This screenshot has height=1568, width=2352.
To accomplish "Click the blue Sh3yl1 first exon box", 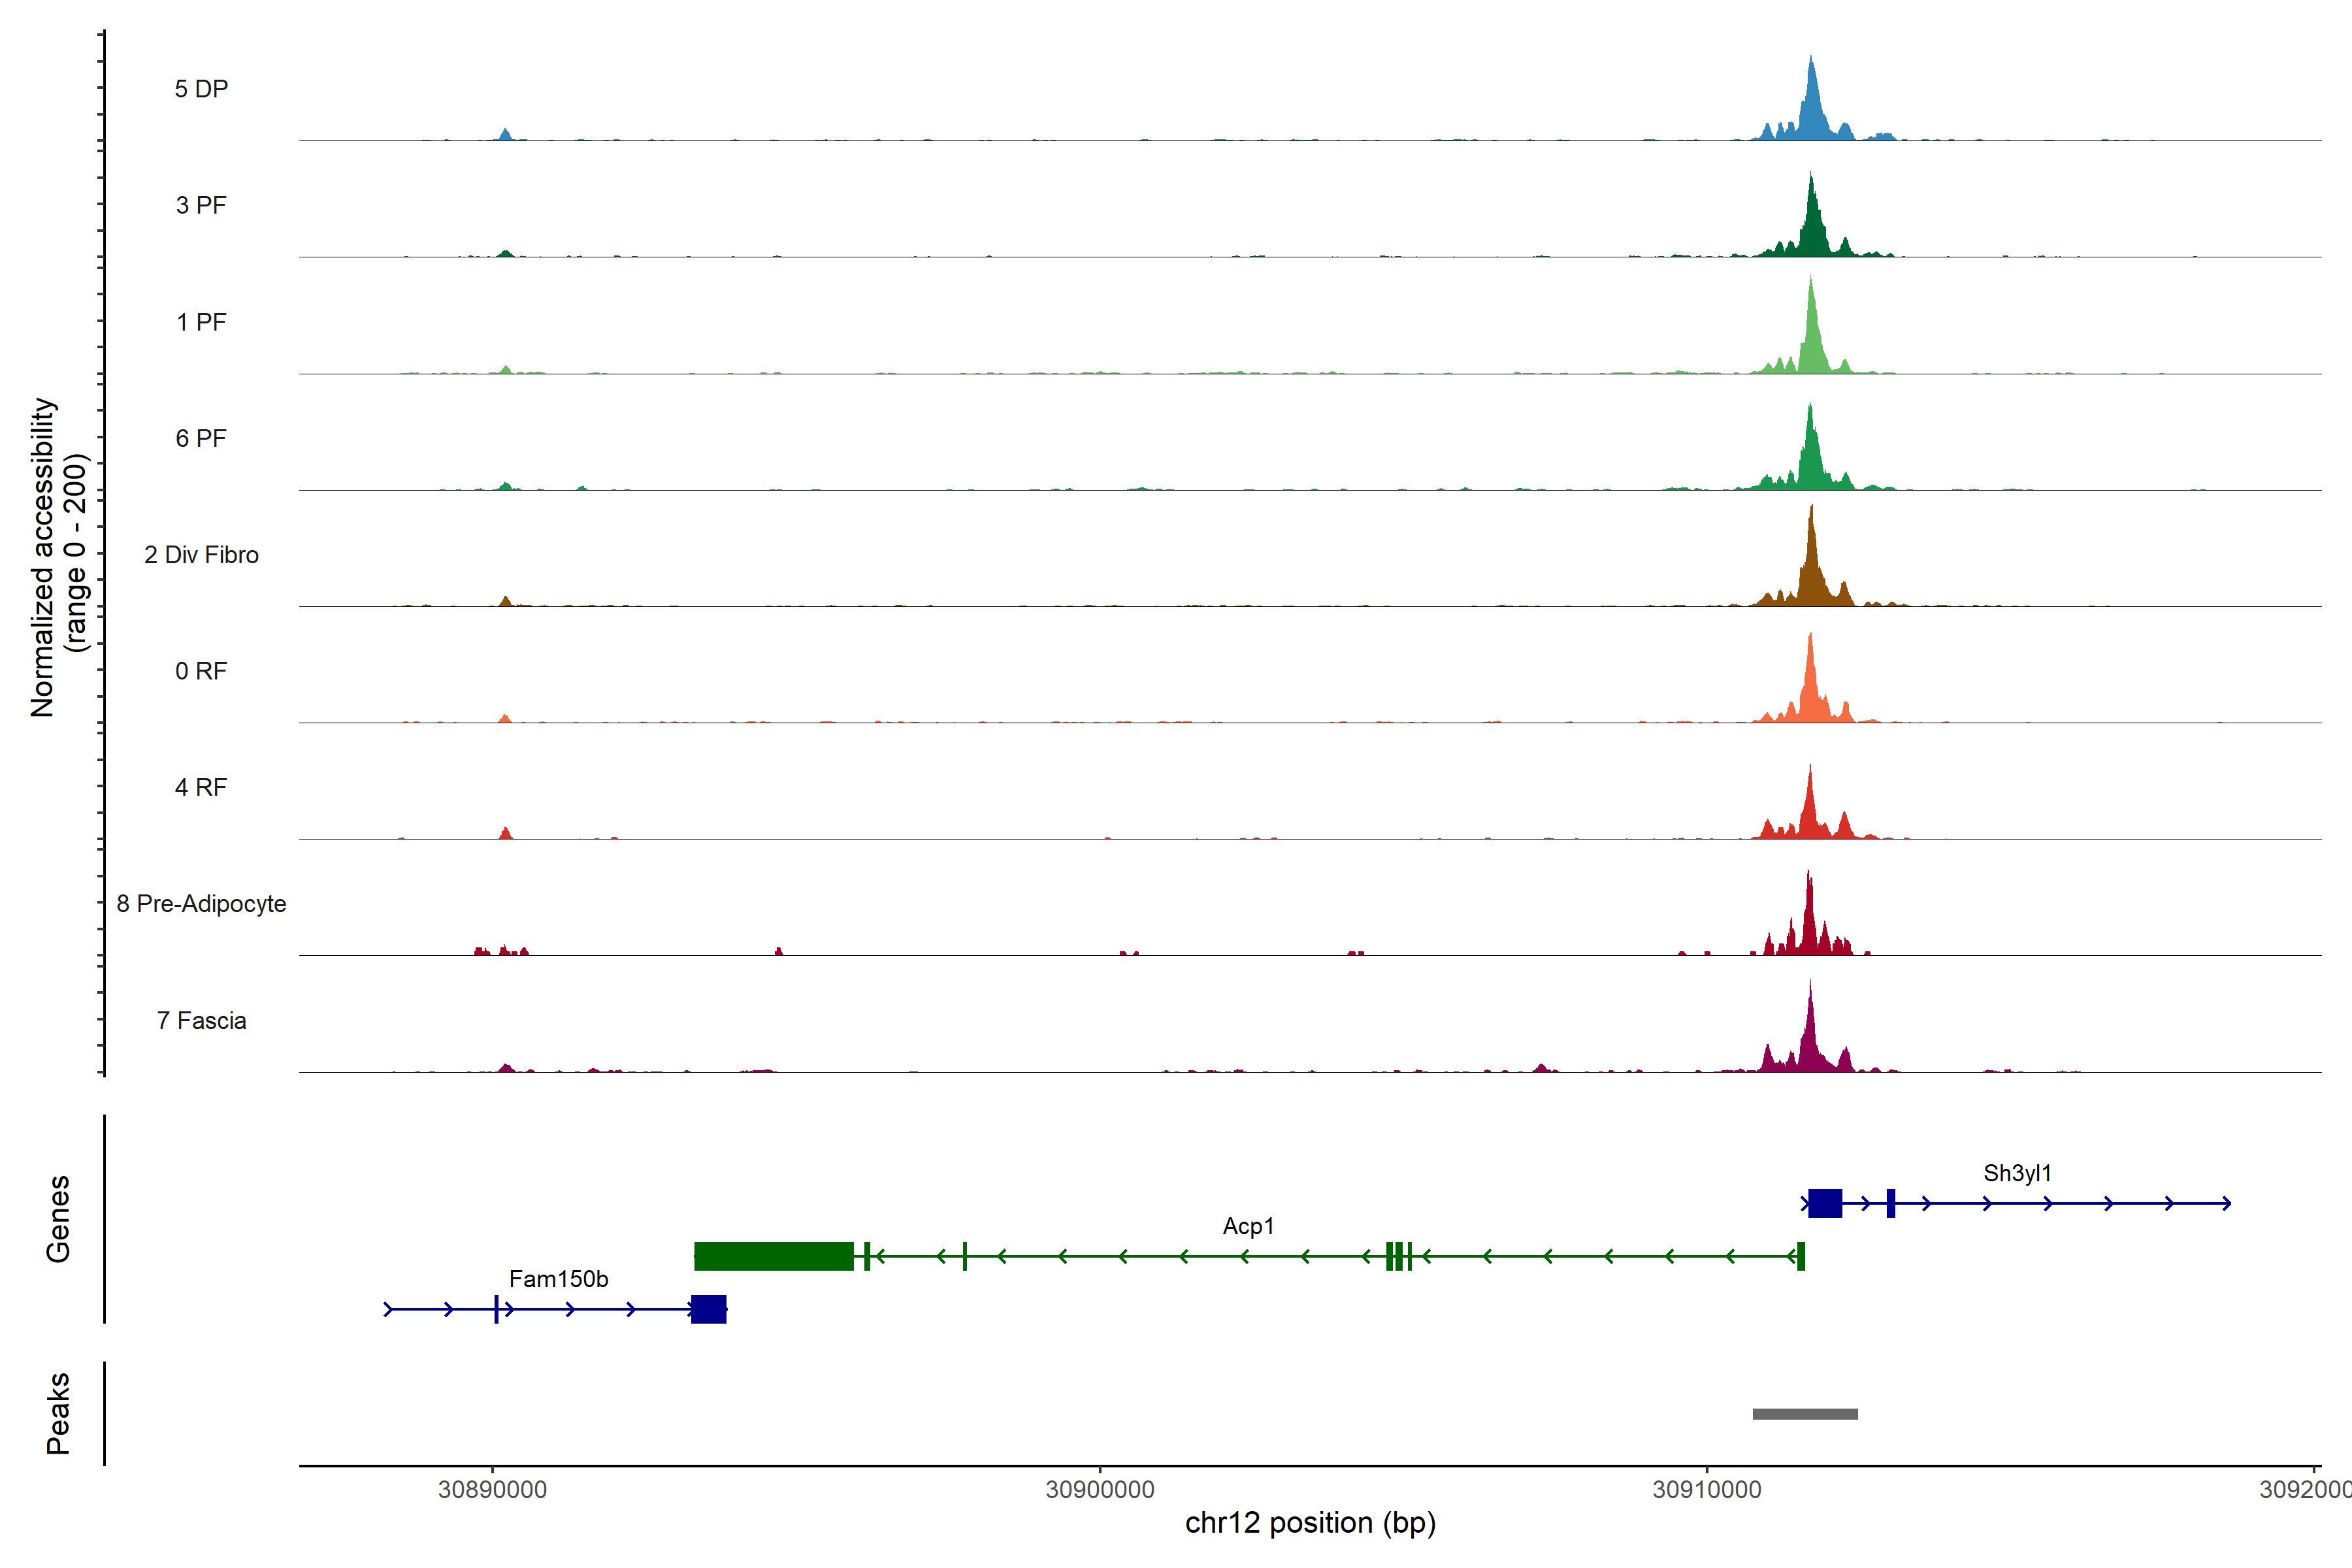I will [x=1824, y=1203].
